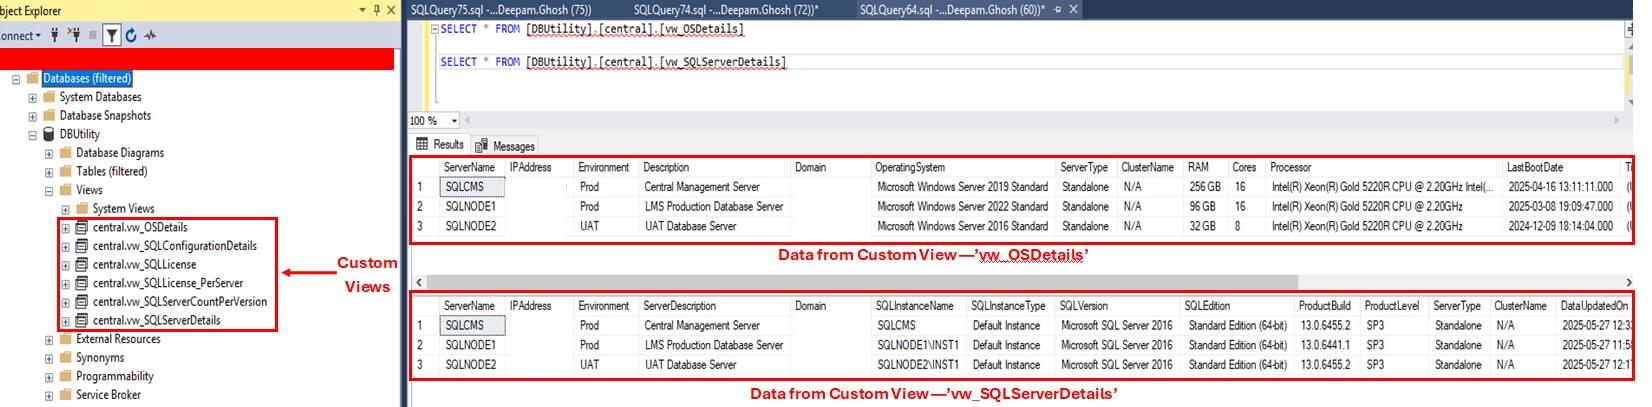Collapse the first SELECT statement outline toggle
This screenshot has width=1652, height=407.
point(435,29)
